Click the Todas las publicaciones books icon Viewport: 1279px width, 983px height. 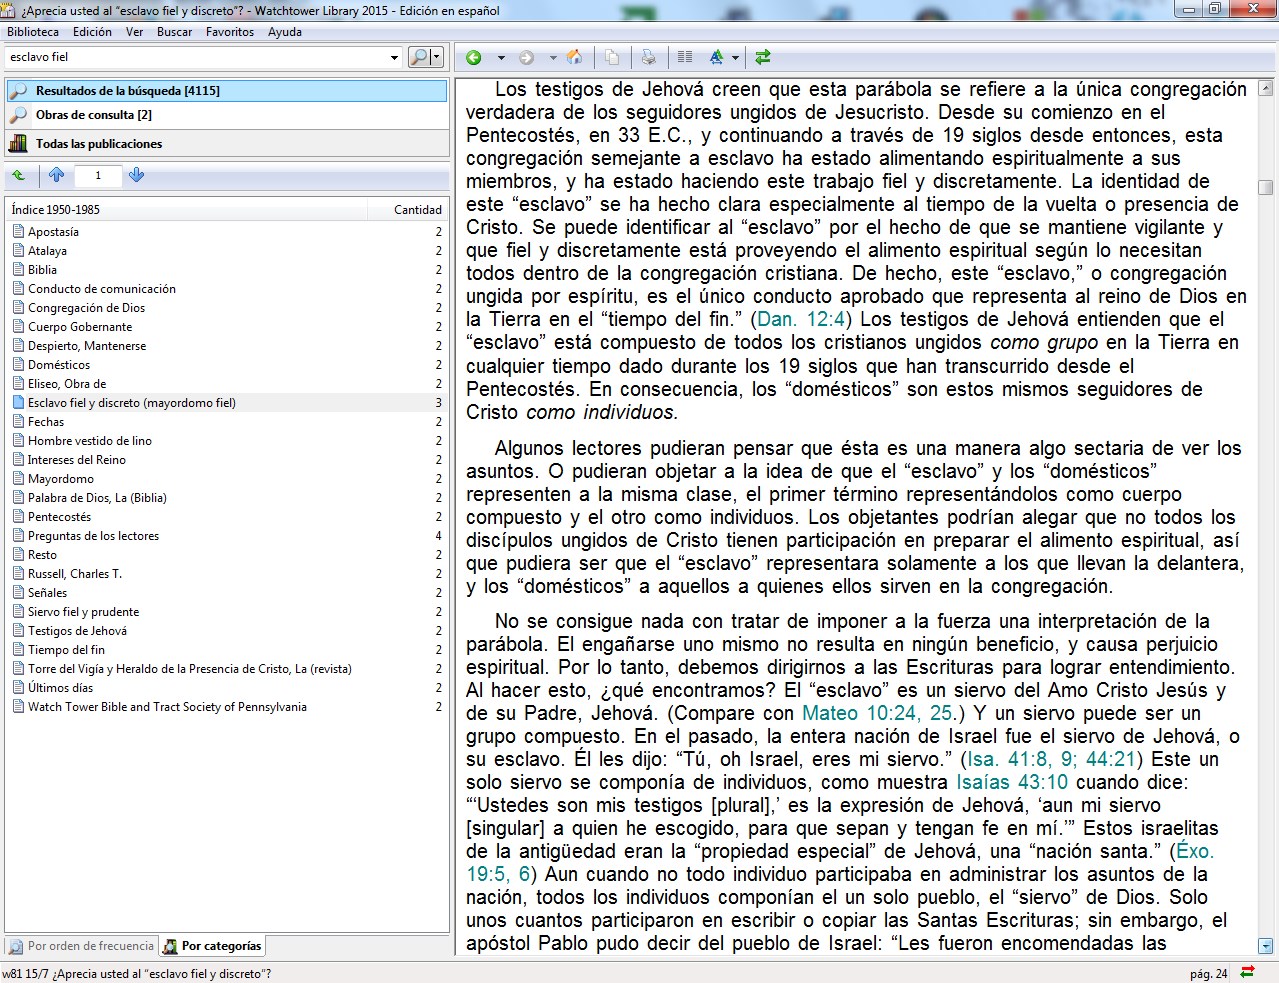pyautogui.click(x=18, y=144)
